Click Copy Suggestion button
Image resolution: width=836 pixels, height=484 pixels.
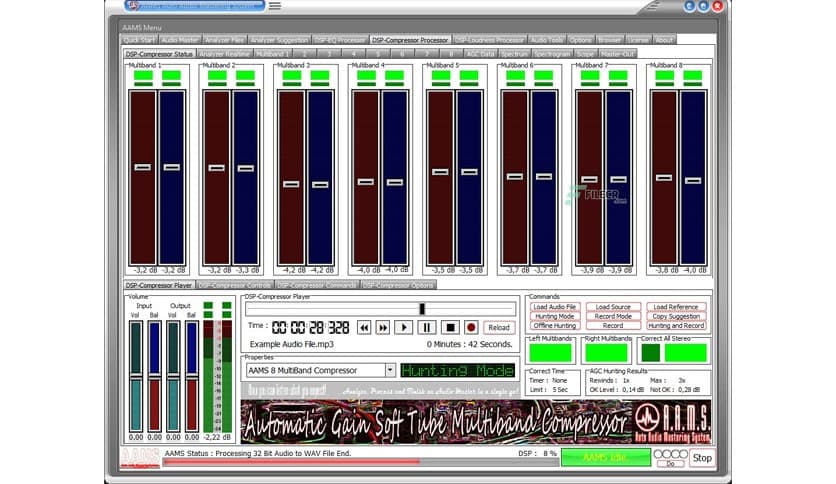(676, 316)
